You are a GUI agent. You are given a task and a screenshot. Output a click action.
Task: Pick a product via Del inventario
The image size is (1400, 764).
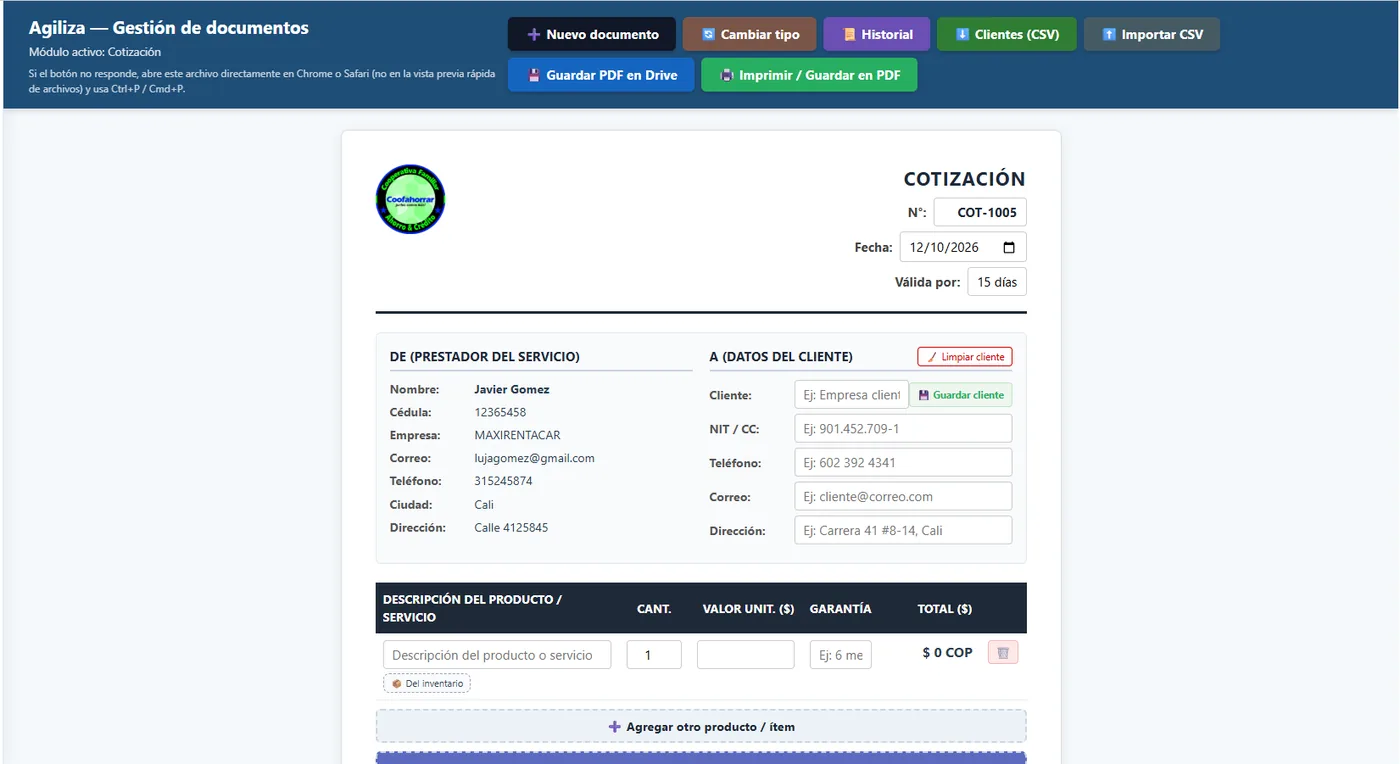[427, 684]
